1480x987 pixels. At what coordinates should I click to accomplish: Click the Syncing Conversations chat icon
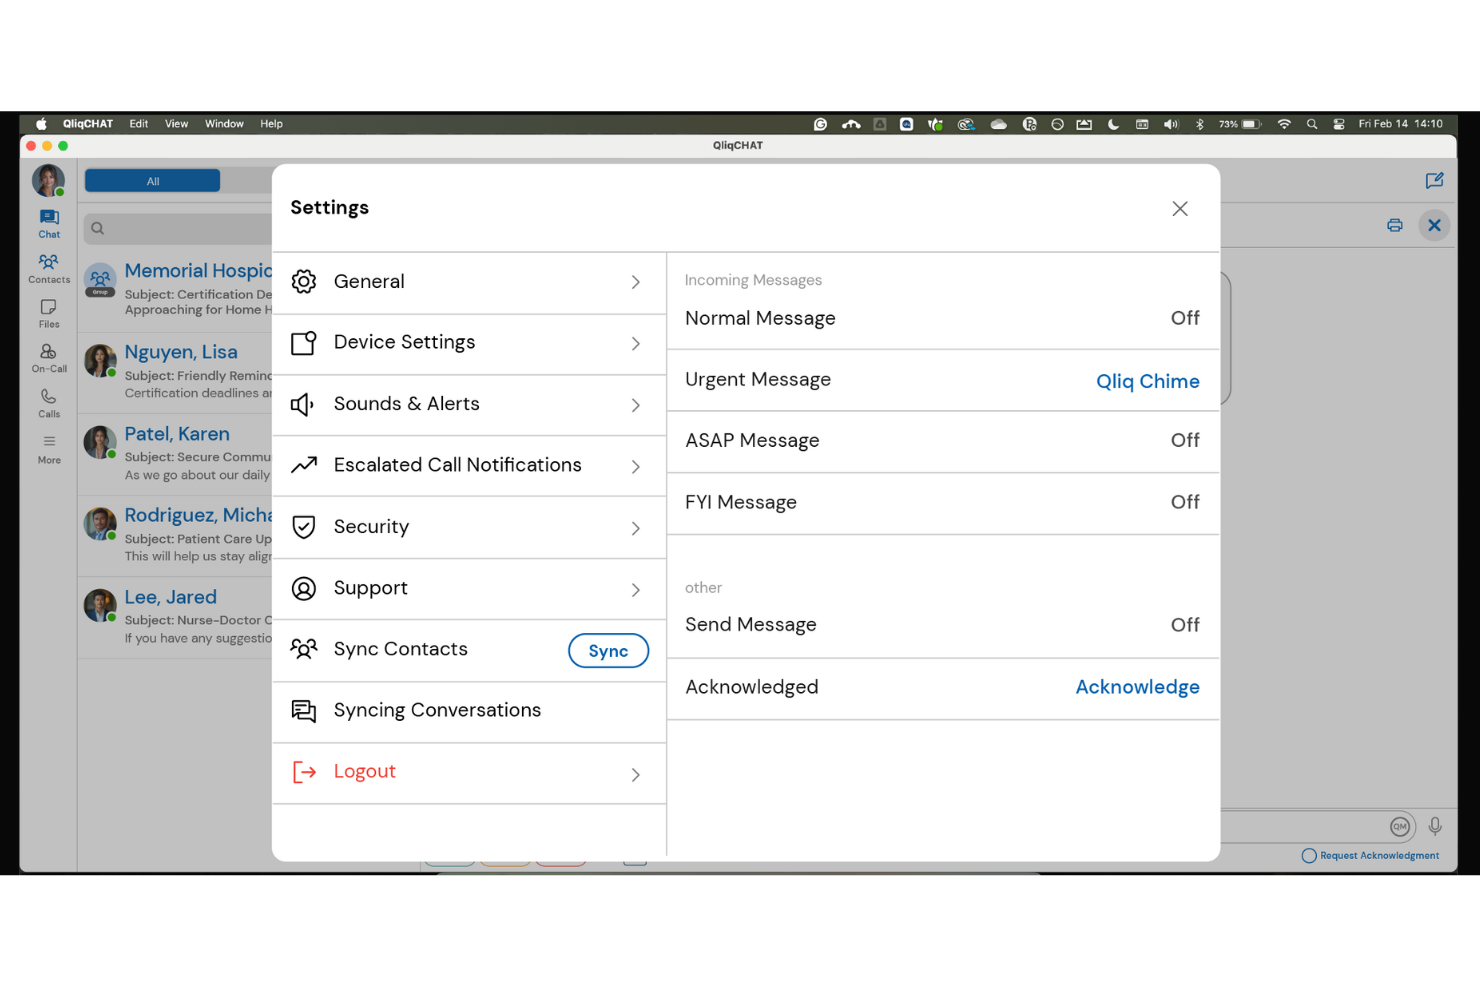point(304,710)
